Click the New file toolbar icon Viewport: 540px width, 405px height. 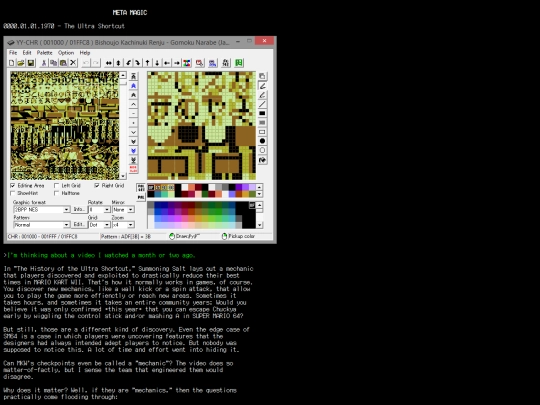coord(12,63)
